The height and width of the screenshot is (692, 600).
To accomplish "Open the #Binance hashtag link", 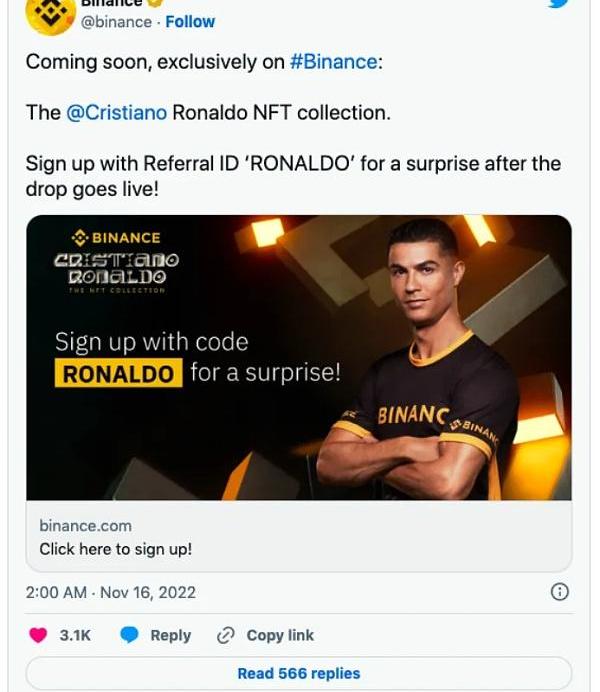I will coord(334,62).
